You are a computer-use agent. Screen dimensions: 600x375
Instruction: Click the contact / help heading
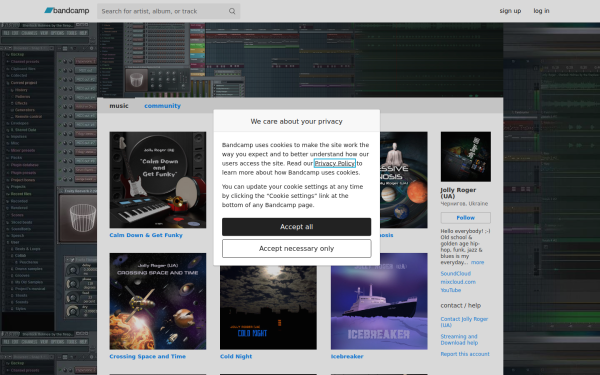(x=461, y=305)
